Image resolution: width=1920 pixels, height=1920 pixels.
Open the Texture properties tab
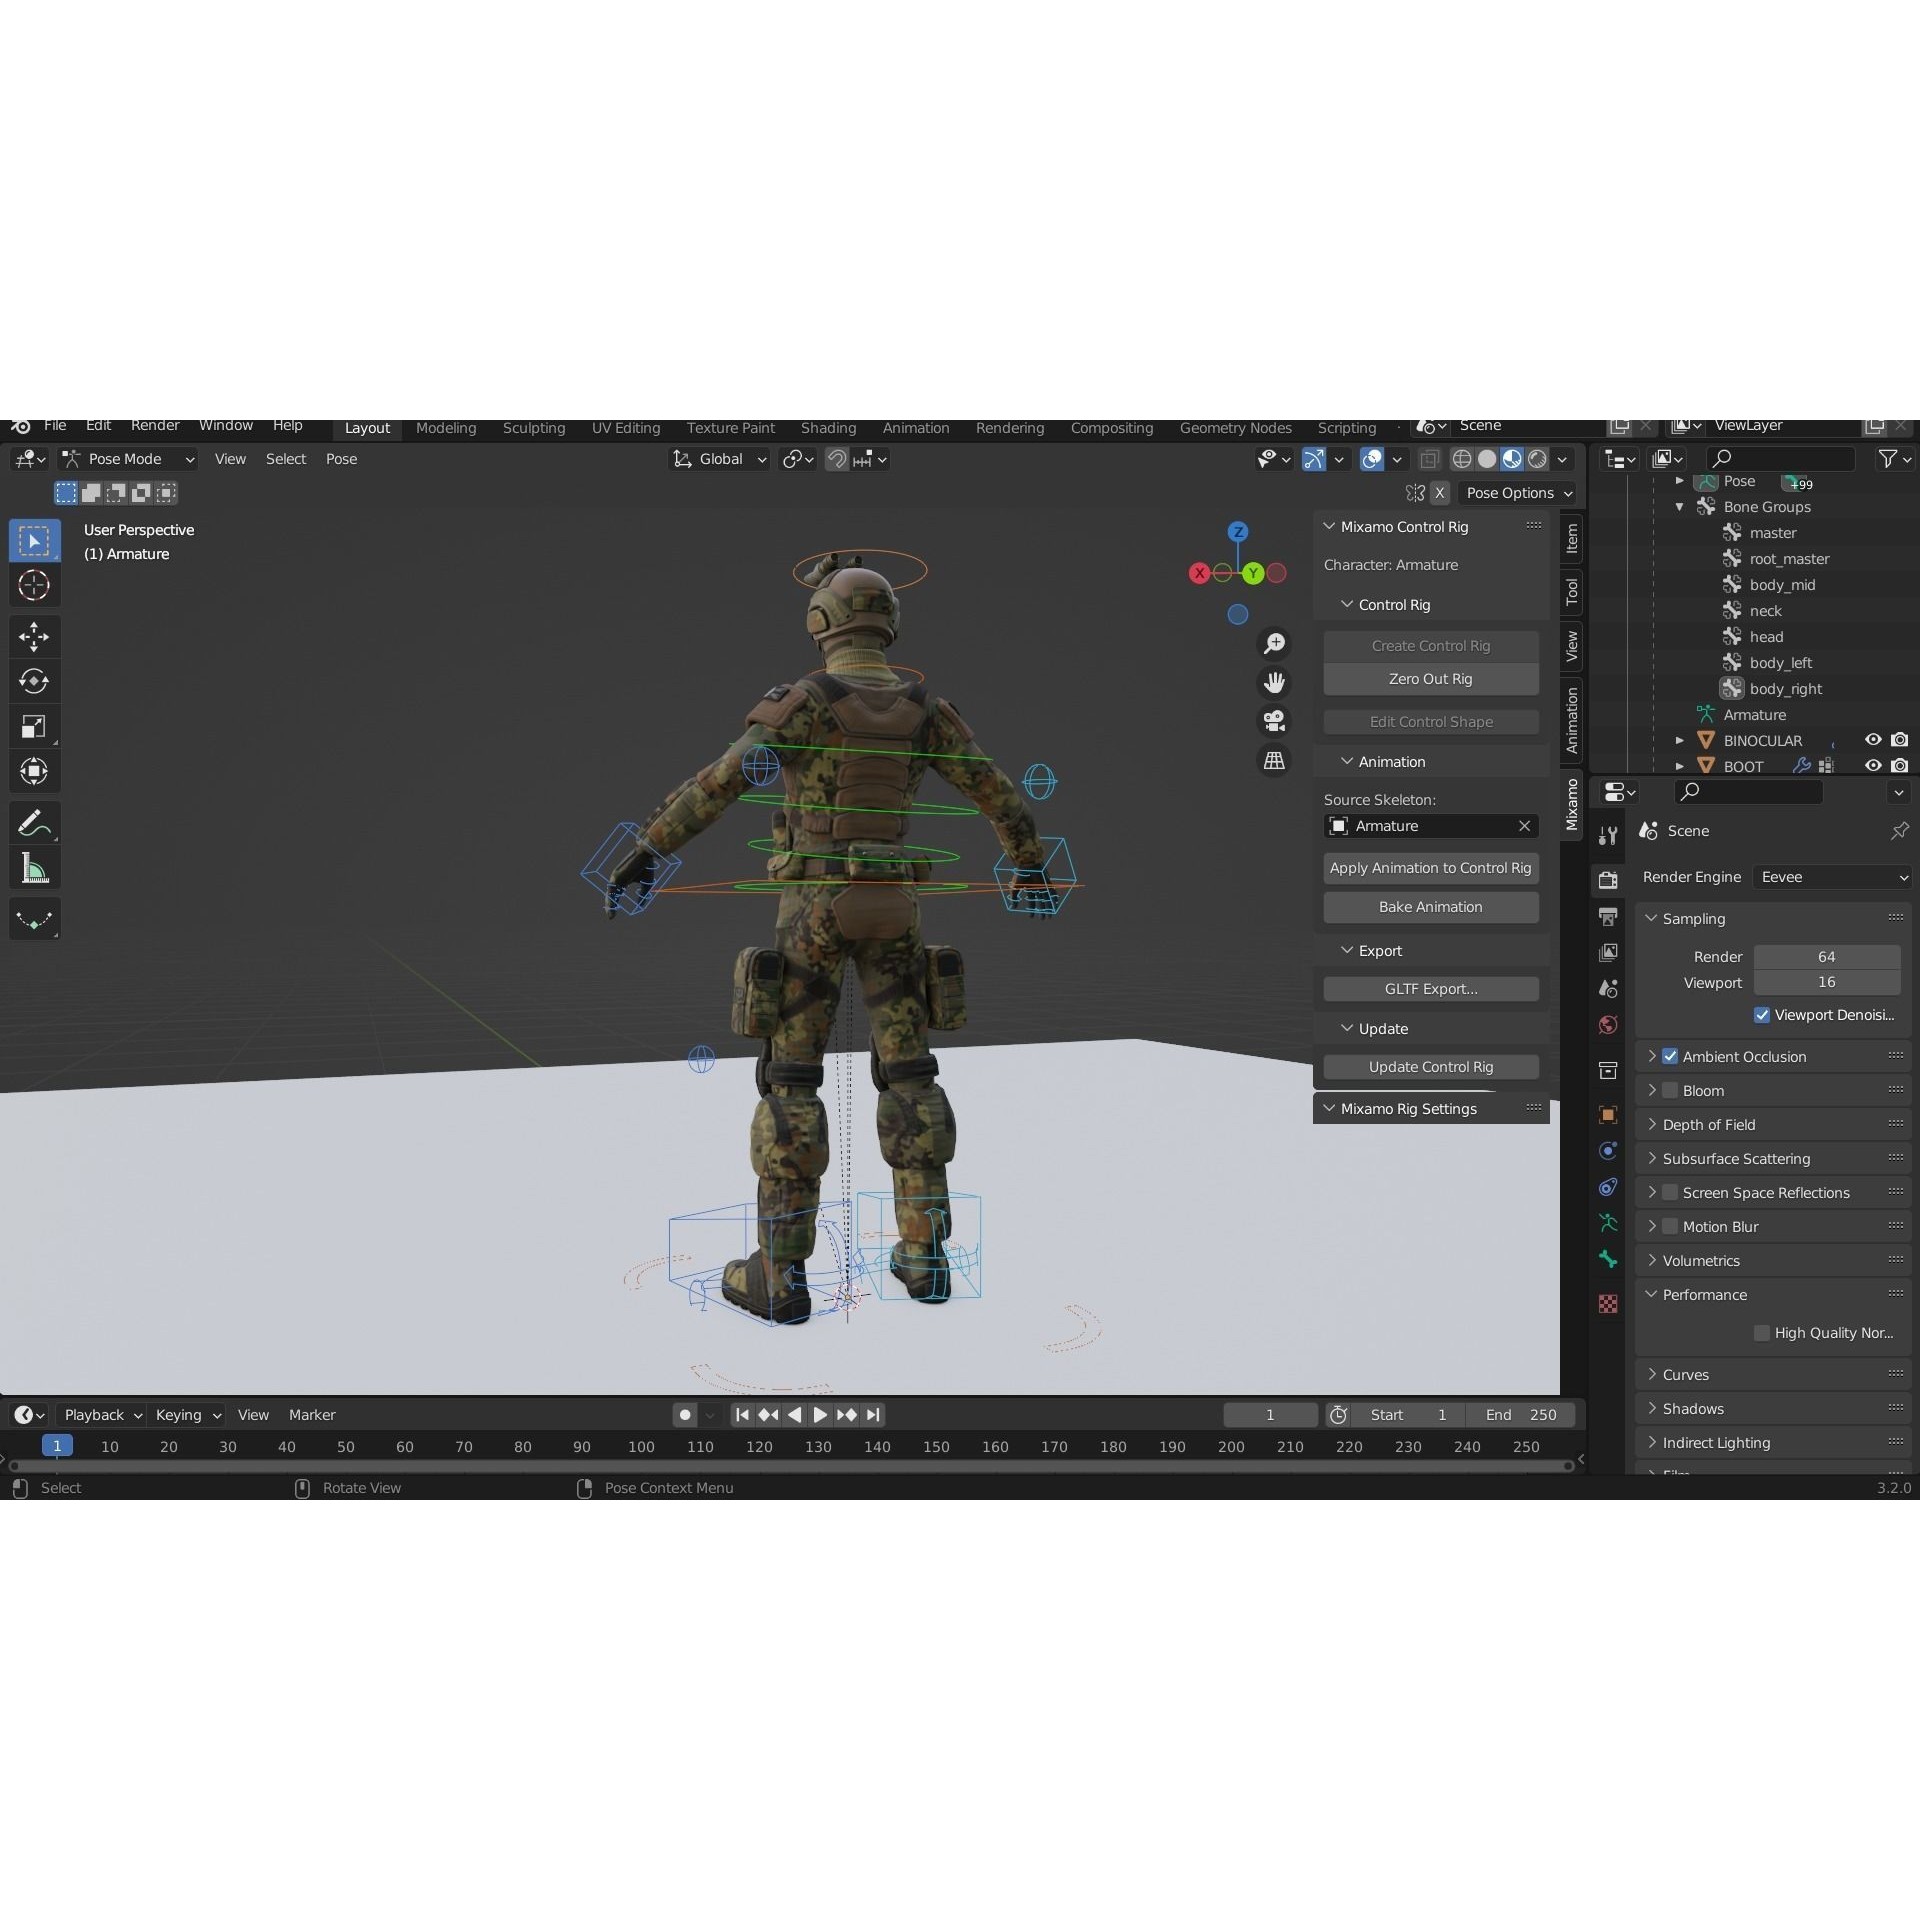click(1608, 1304)
